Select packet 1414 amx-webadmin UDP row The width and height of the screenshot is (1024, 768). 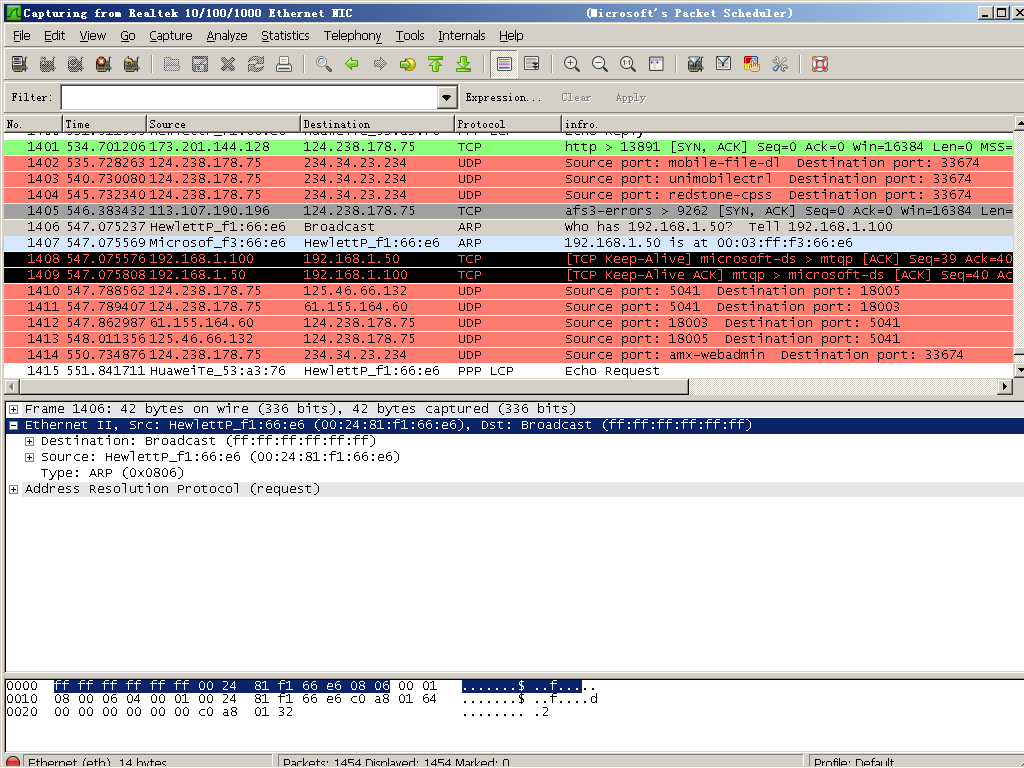coord(508,355)
